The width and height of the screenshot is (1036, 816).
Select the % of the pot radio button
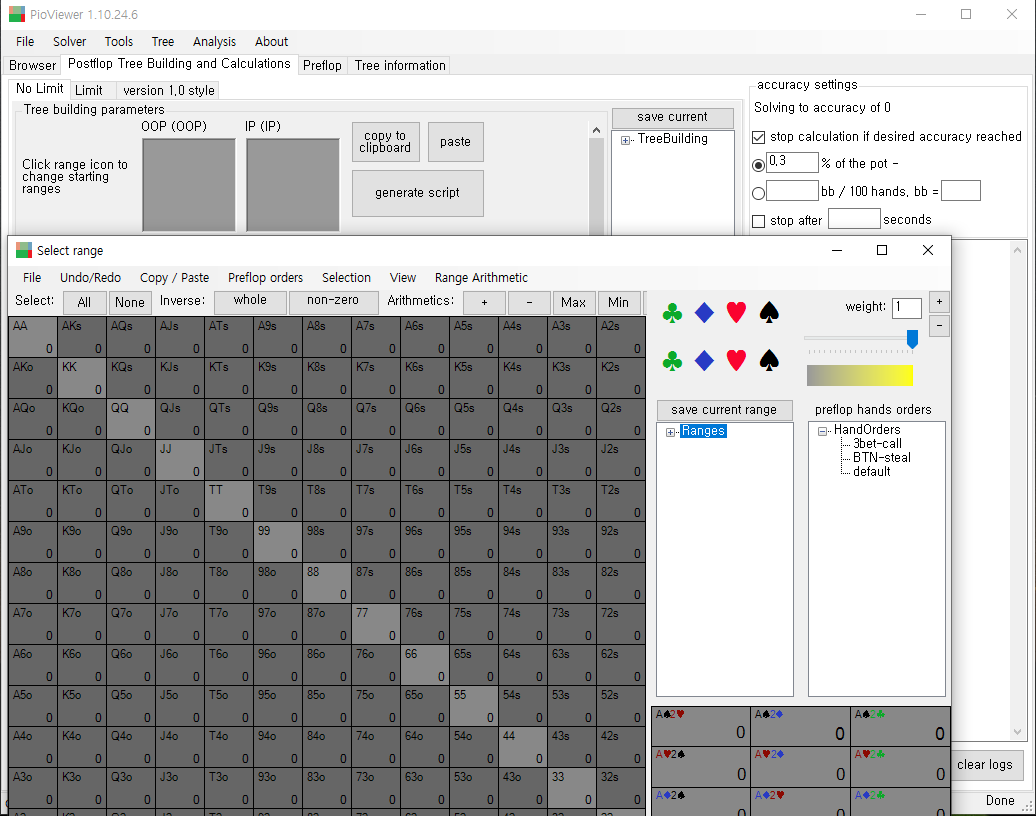(x=758, y=165)
